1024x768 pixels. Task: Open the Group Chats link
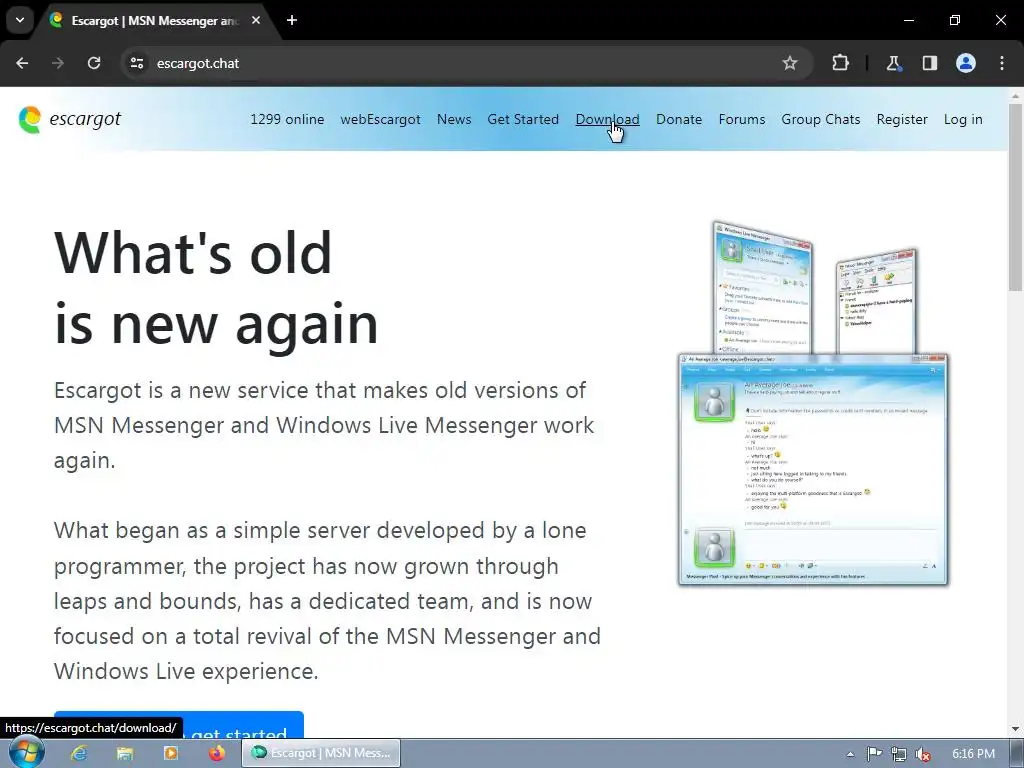coord(821,120)
